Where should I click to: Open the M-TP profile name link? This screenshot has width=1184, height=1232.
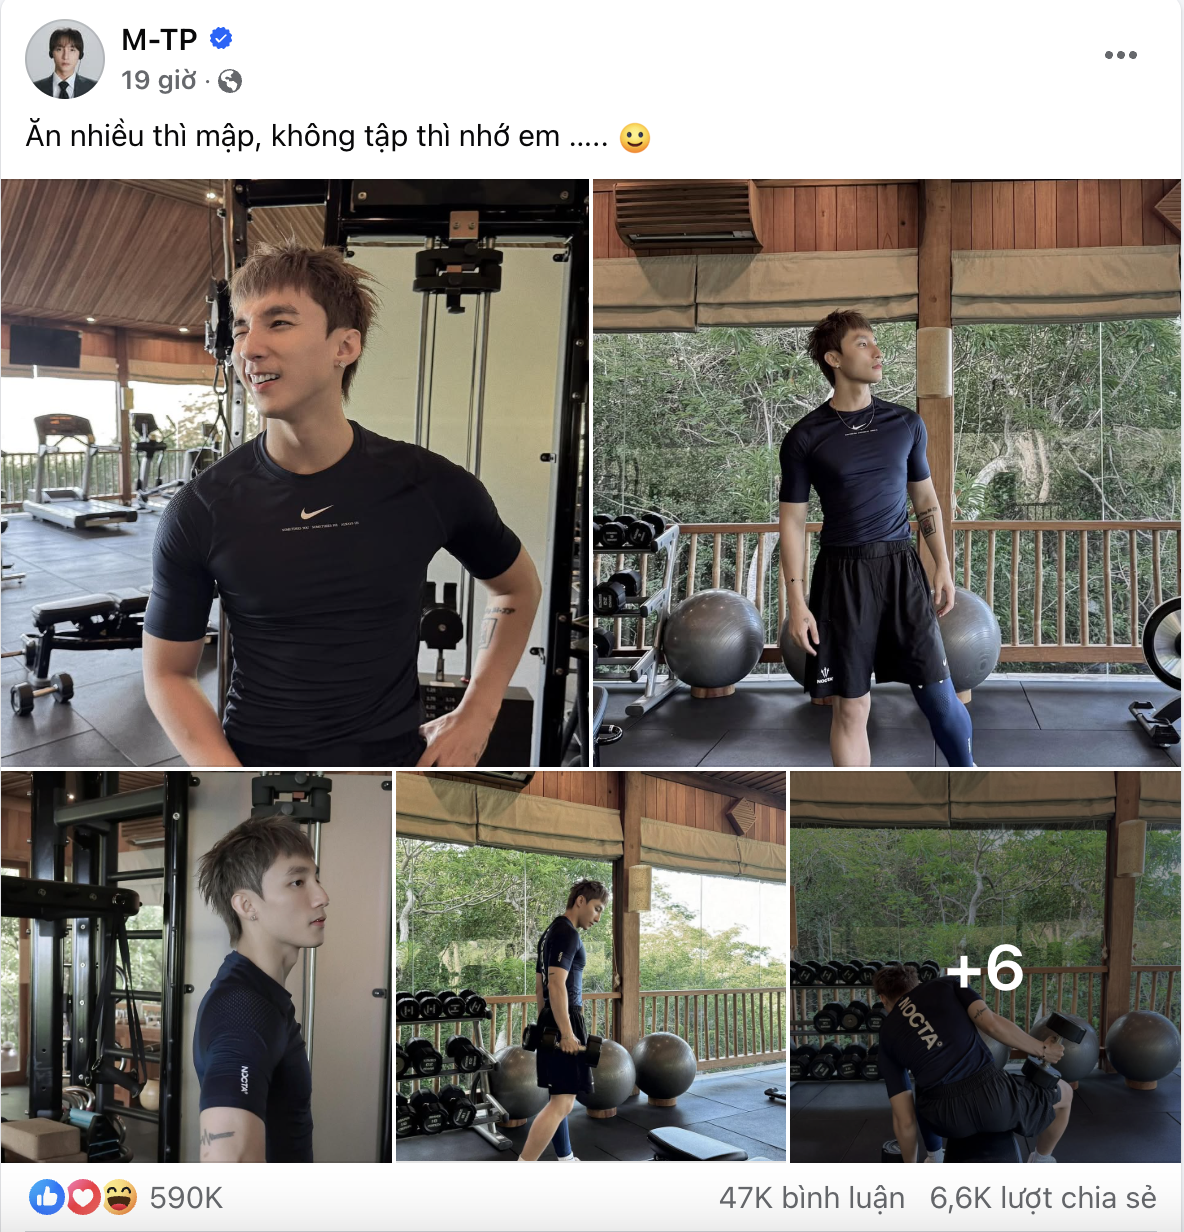tap(158, 36)
